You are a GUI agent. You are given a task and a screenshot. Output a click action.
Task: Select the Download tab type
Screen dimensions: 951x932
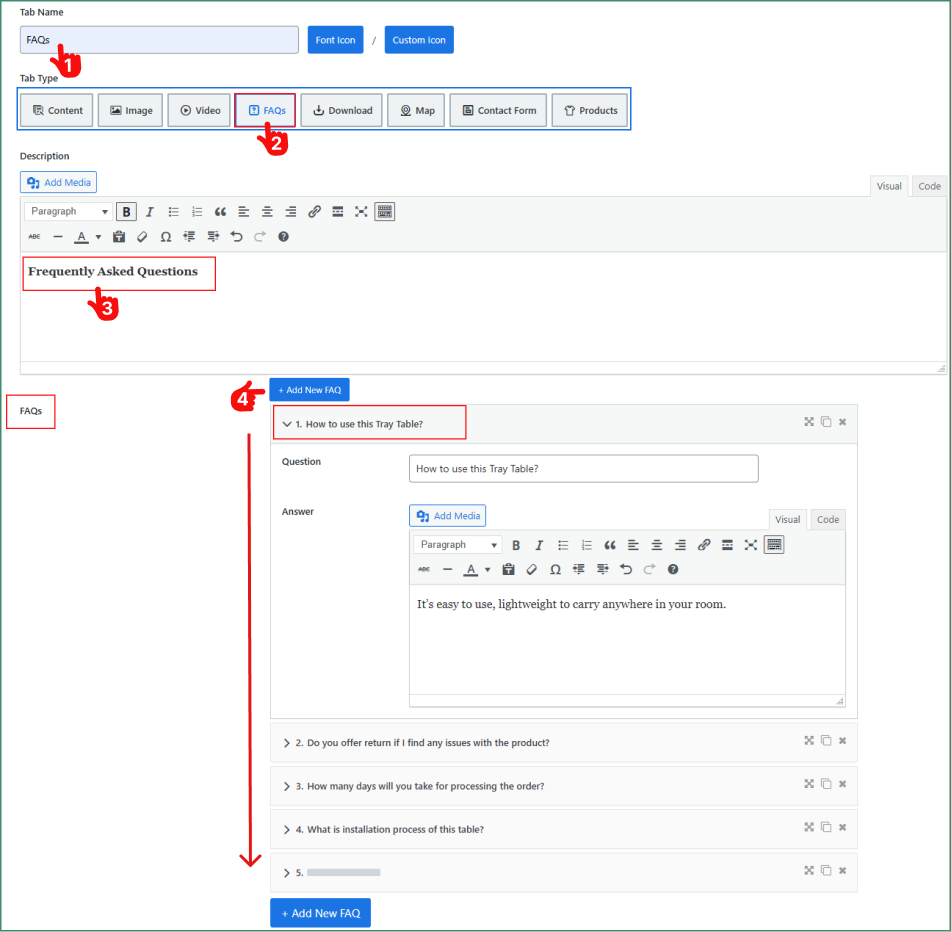pos(342,110)
